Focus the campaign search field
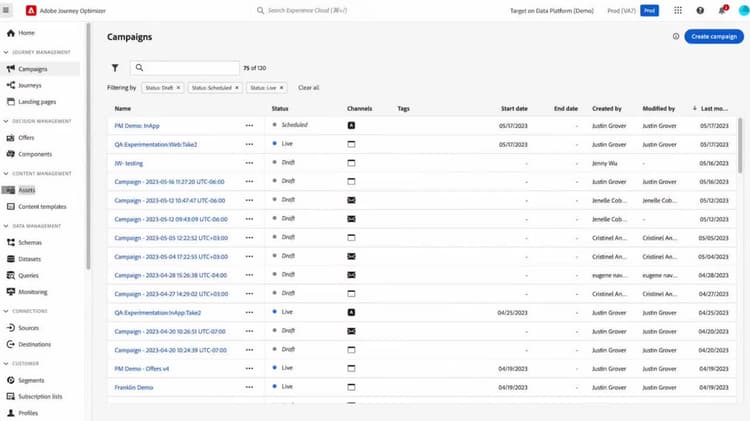 pos(185,68)
